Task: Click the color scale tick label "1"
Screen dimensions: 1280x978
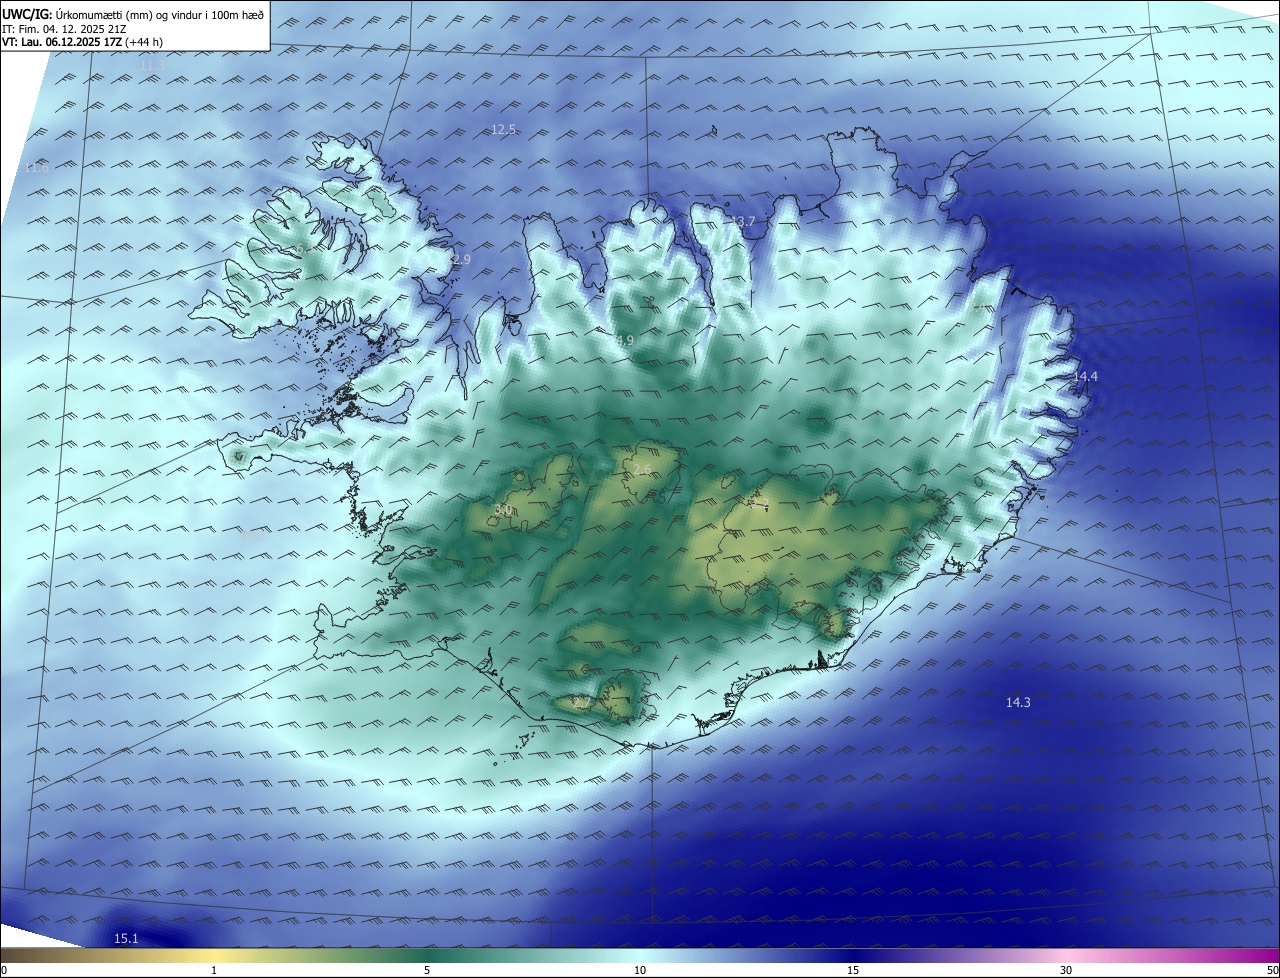Action: point(214,970)
